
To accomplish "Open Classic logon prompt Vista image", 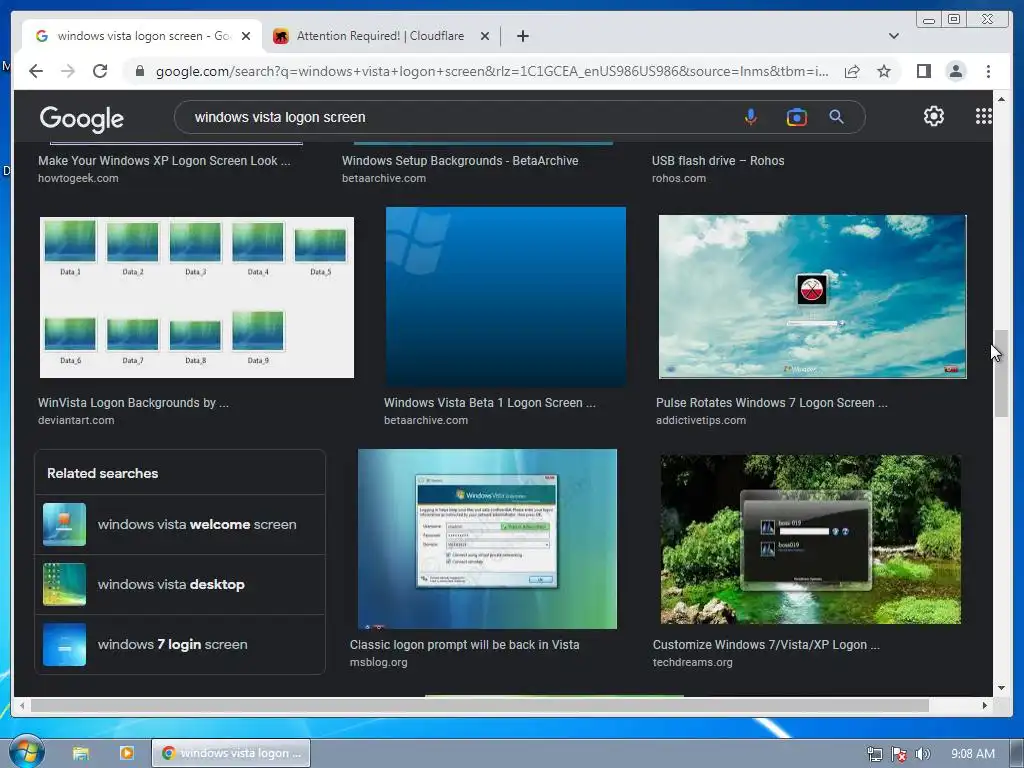I will [x=487, y=539].
